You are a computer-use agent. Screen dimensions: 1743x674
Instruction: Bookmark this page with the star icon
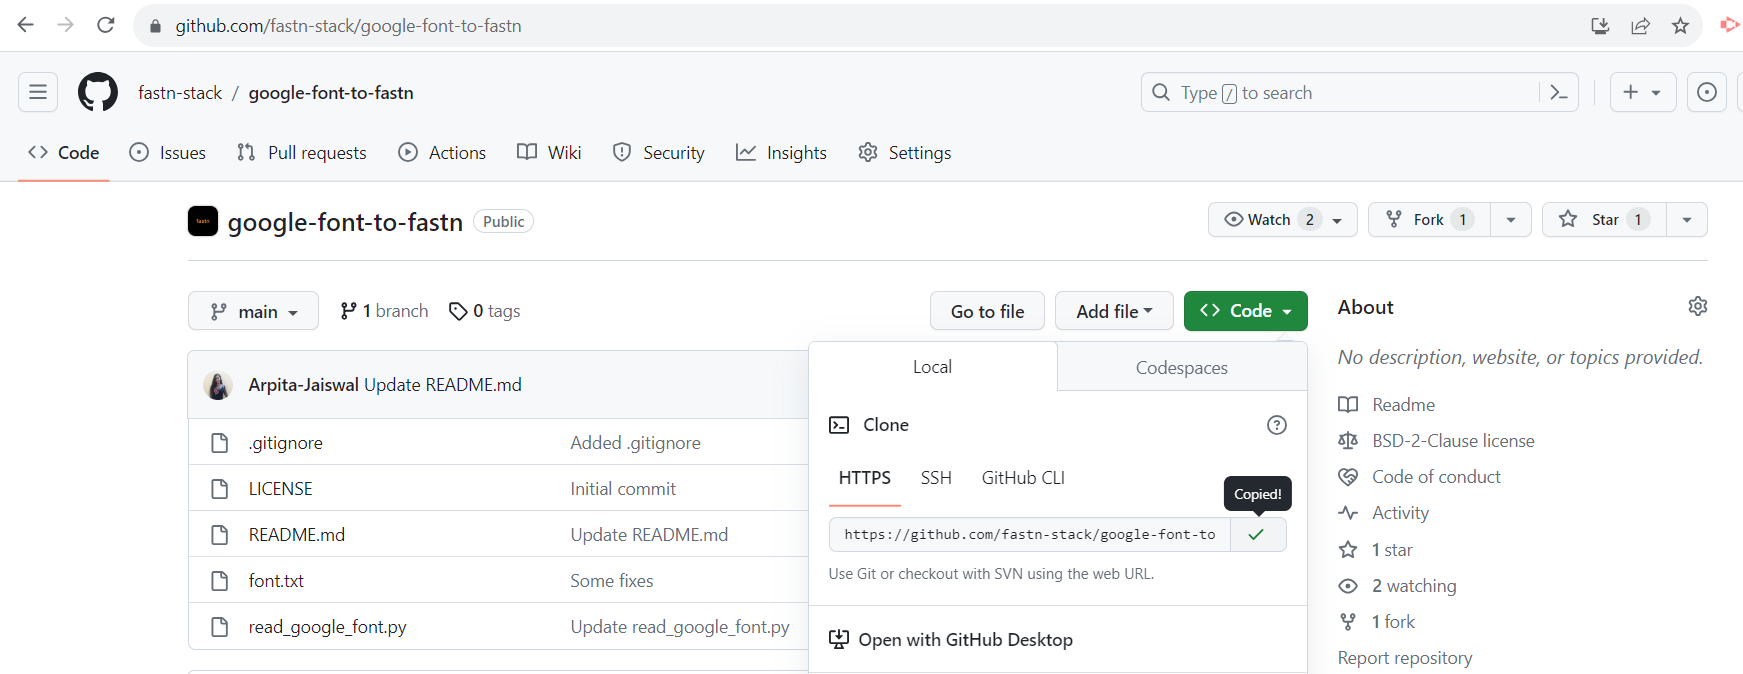pyautogui.click(x=1680, y=26)
